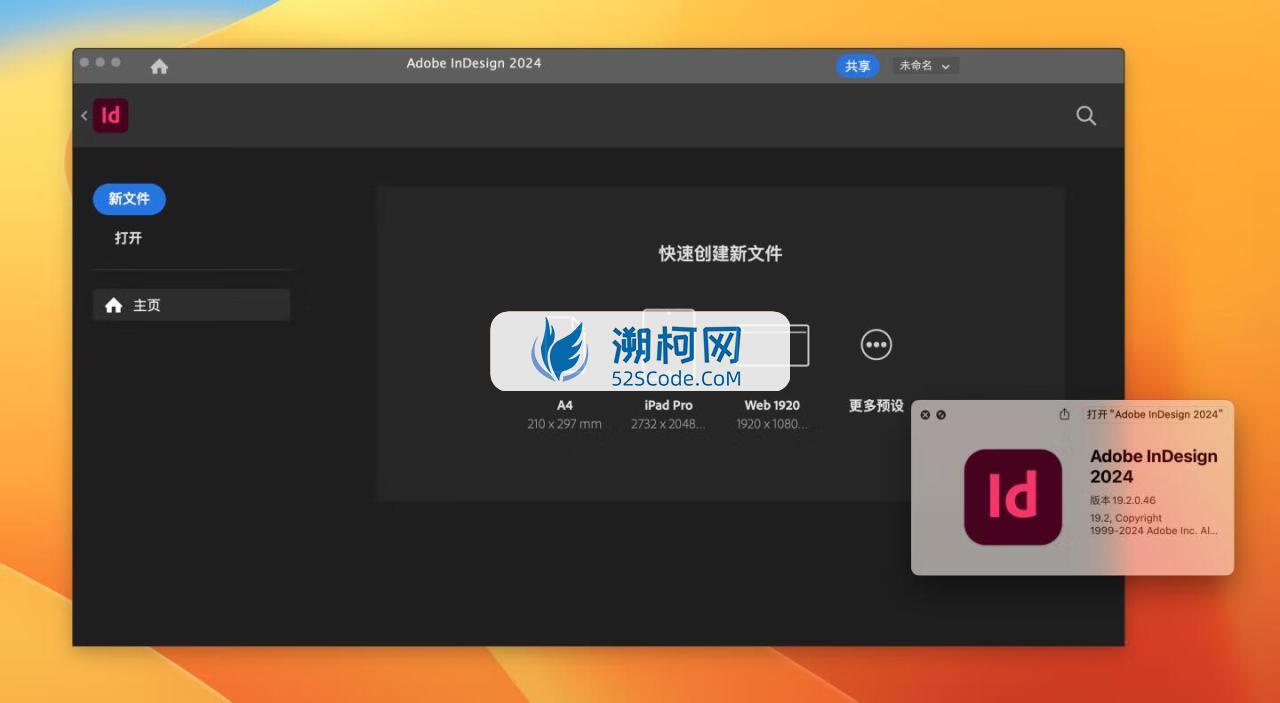Click the copyright 1999-2024 Adobe text

click(x=1155, y=525)
